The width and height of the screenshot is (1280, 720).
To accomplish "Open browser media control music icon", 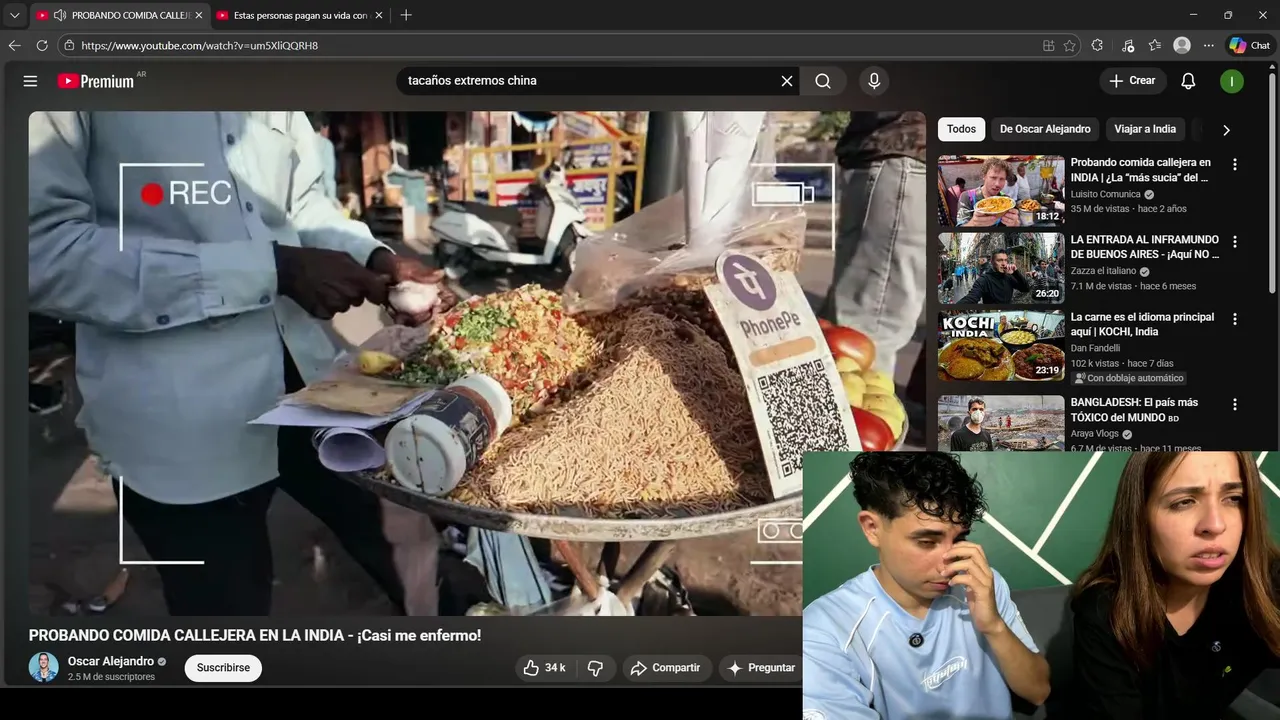I will pos(1128,45).
